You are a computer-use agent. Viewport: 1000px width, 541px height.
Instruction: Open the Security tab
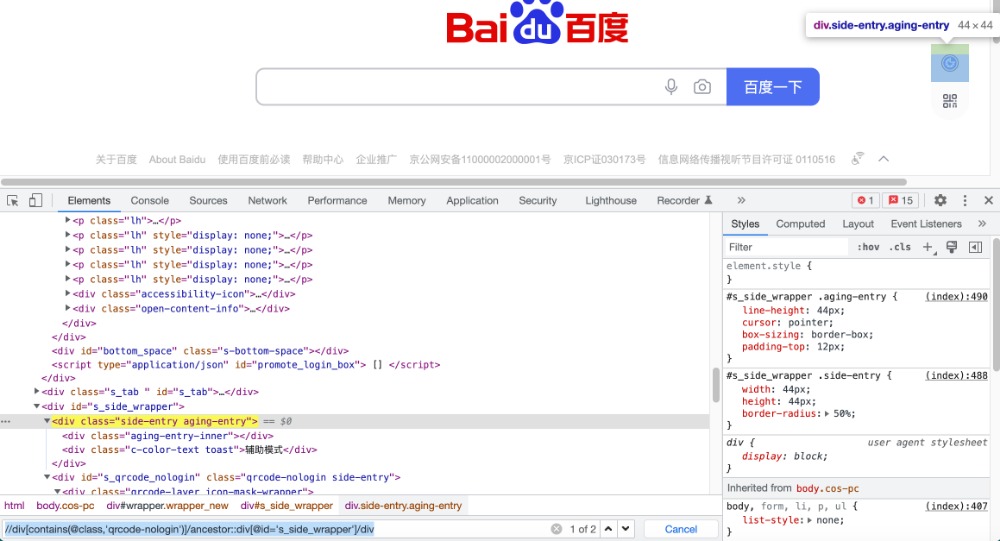coord(538,200)
